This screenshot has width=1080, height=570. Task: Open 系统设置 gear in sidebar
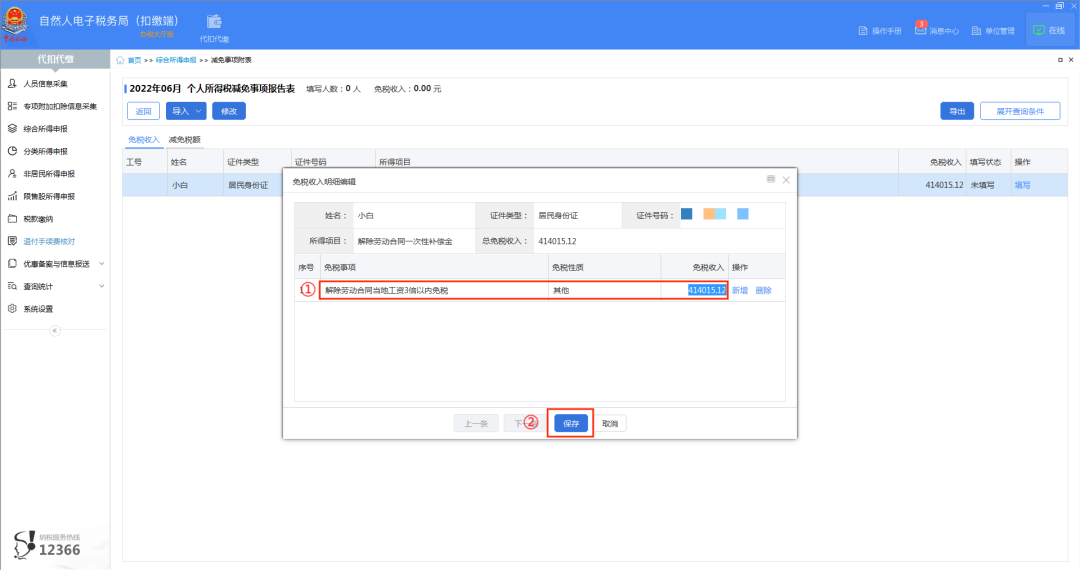coord(38,308)
